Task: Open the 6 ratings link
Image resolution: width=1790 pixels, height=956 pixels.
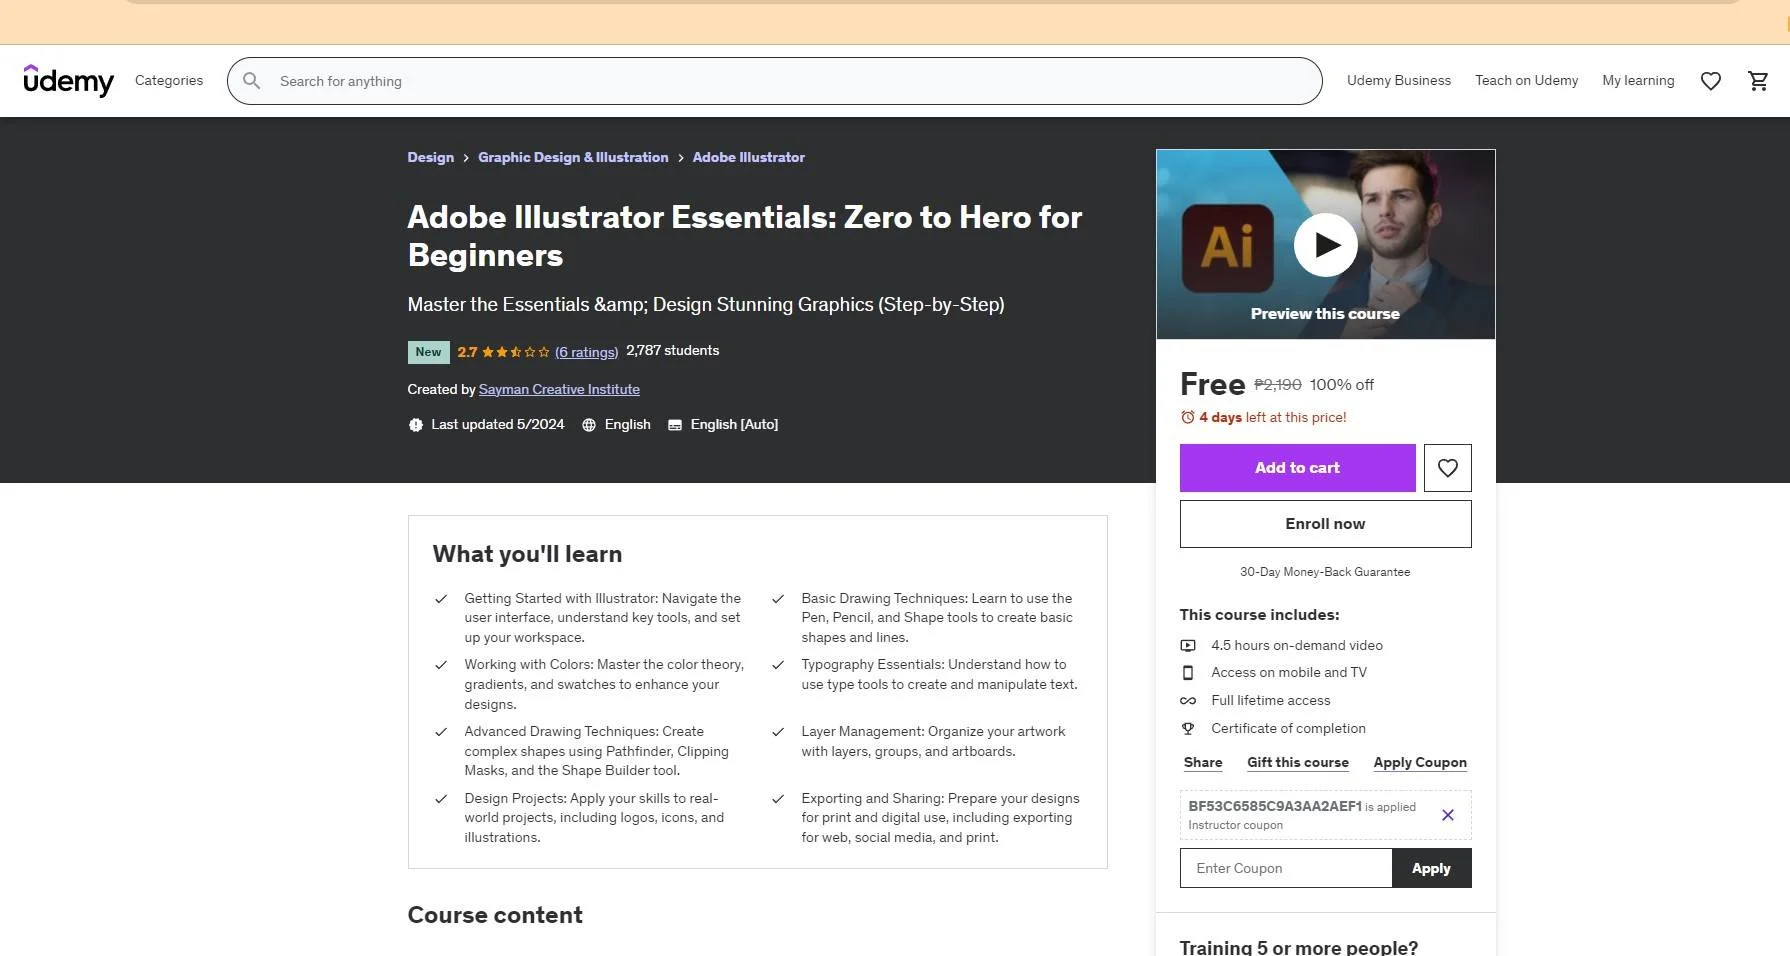Action: 586,352
